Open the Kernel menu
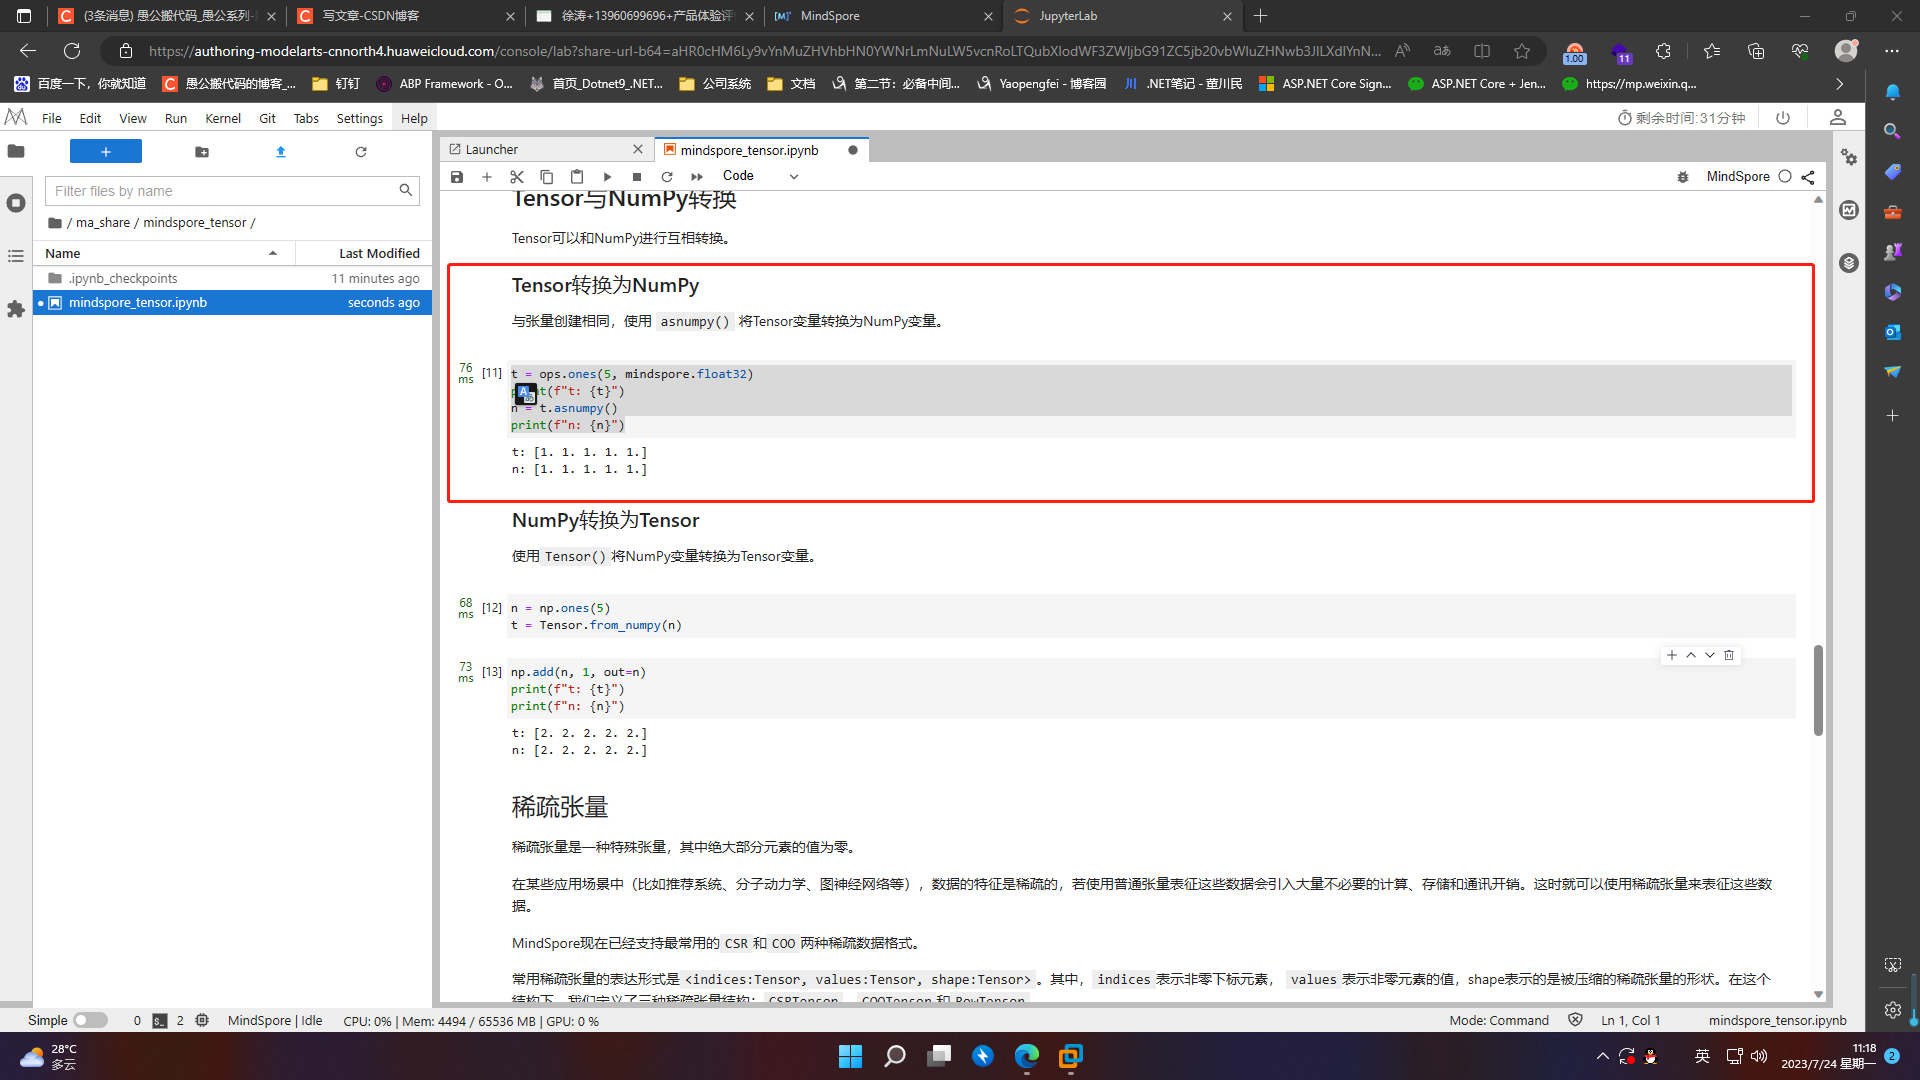 (x=223, y=118)
